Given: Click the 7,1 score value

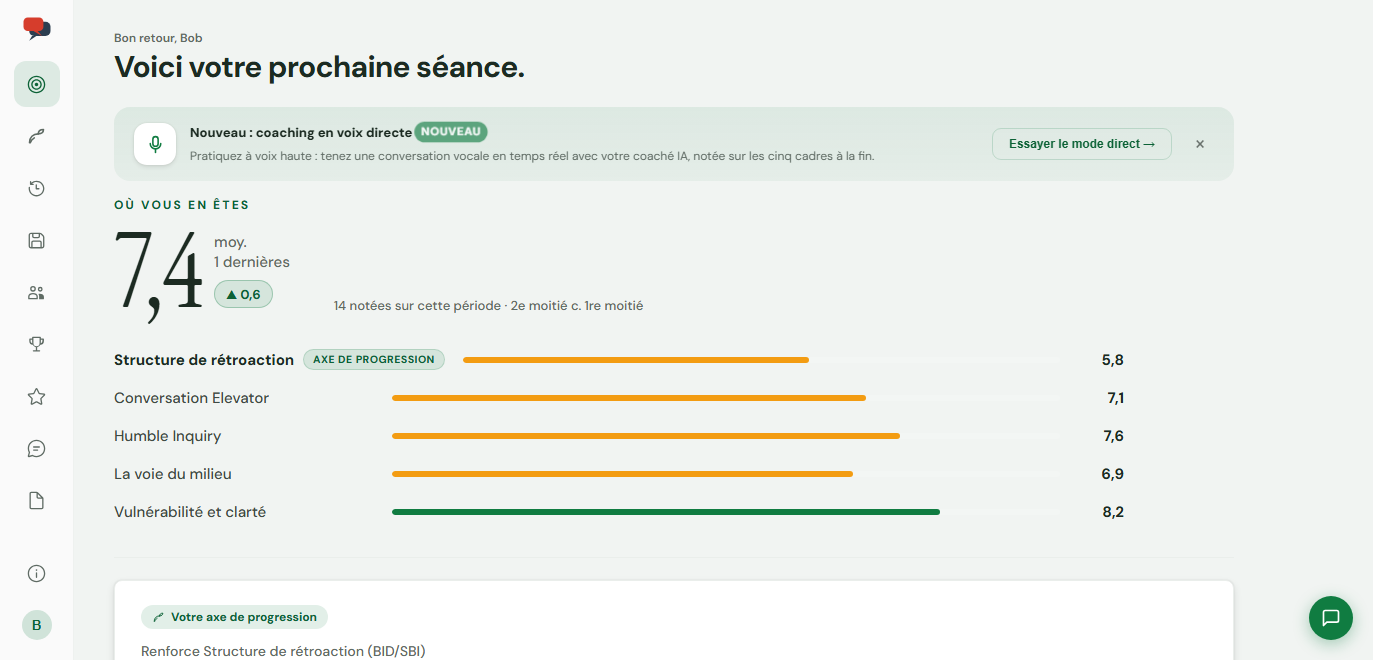Looking at the screenshot, I should [1115, 398].
